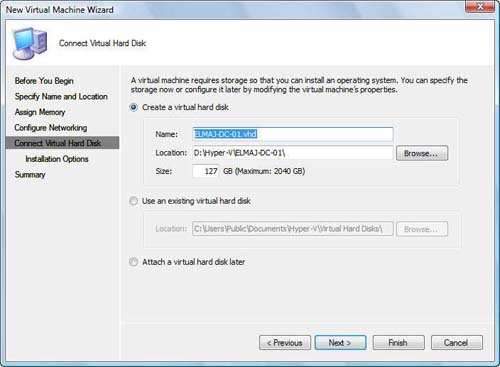Go to Specify Name and Location step
The height and width of the screenshot is (367, 500).
point(61,97)
